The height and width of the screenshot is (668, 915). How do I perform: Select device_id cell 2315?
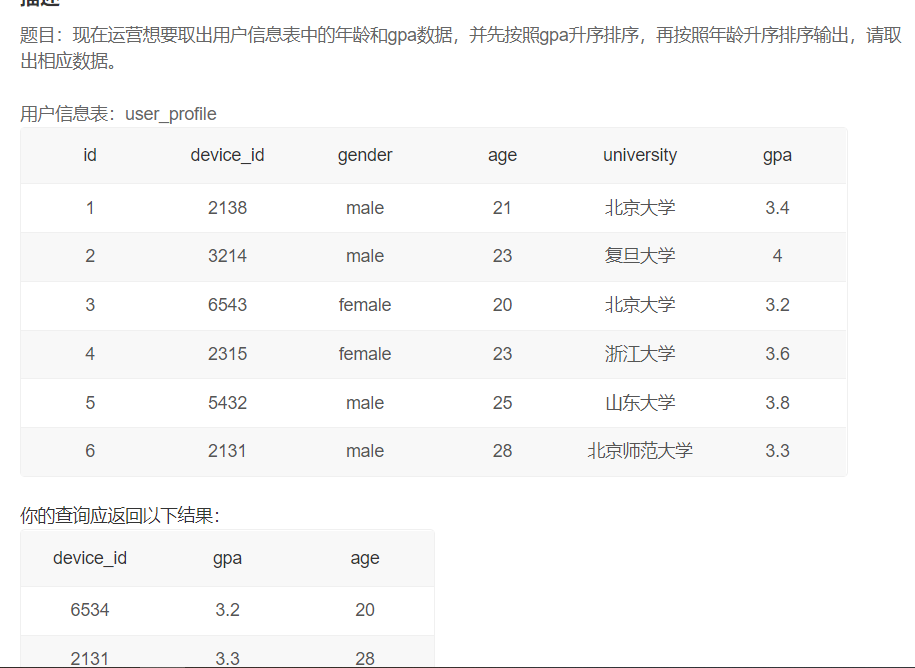point(227,354)
